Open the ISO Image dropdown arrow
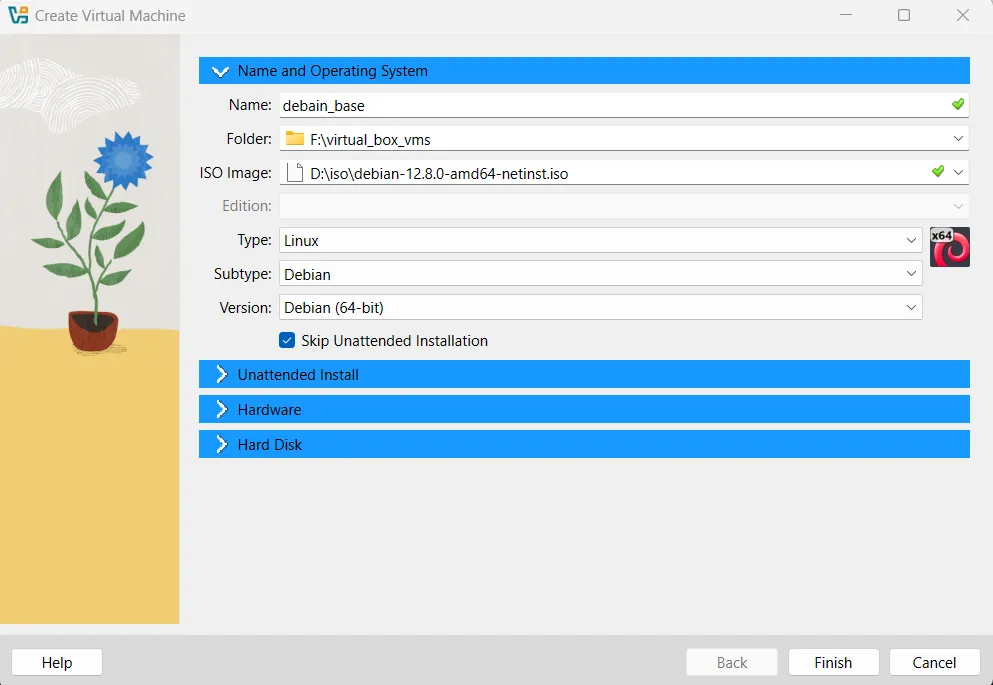 (x=958, y=172)
